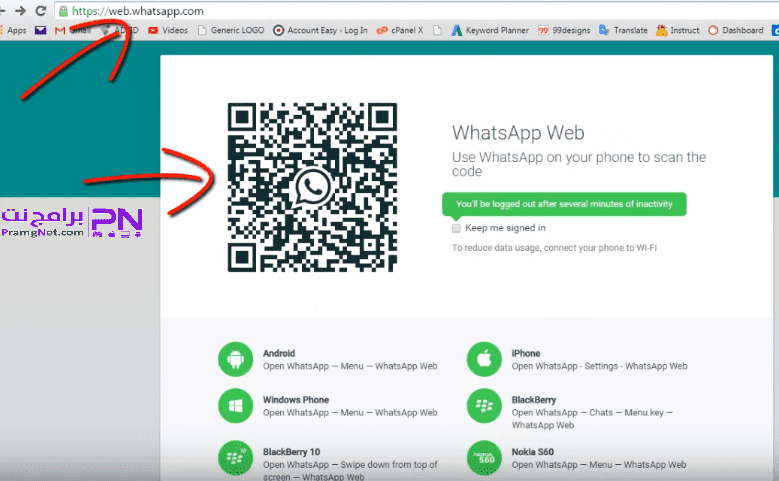Open the Gmail bookmark icon
The width and height of the screenshot is (779, 481).
(60, 30)
